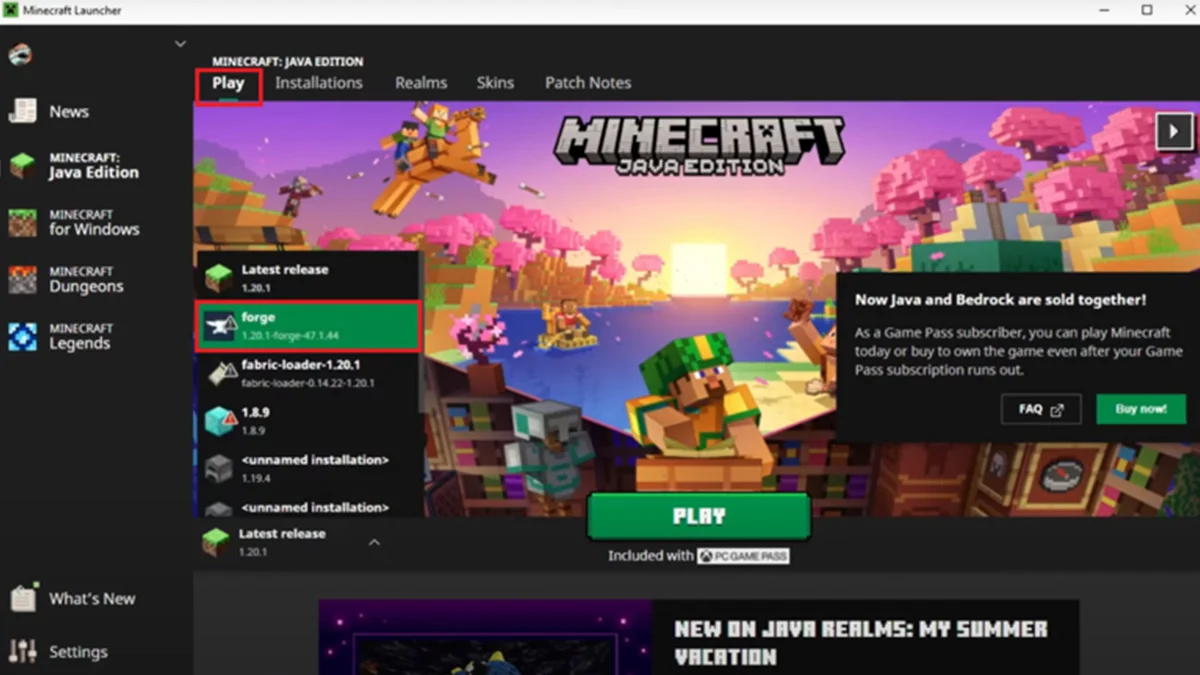The width and height of the screenshot is (1200, 675).
Task: Expand the account dropdown chevron
Action: coord(180,44)
